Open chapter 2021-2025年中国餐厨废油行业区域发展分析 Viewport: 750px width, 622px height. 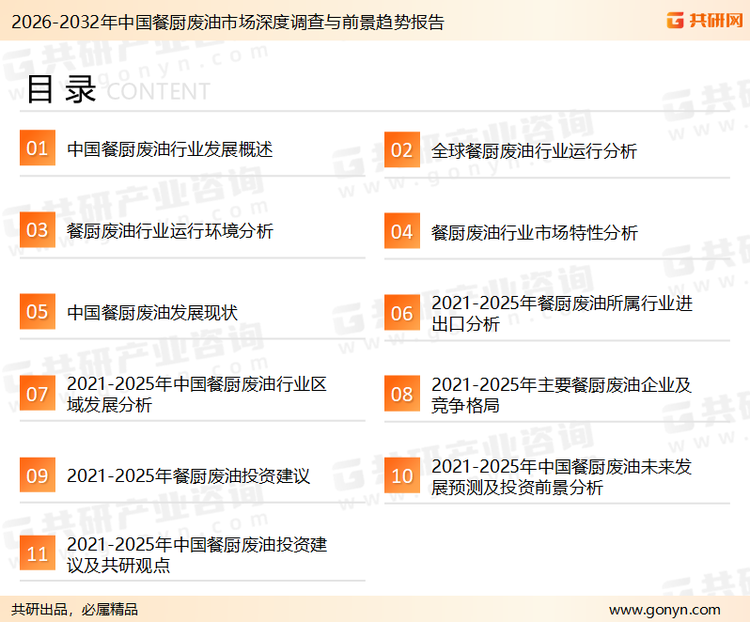pos(197,394)
